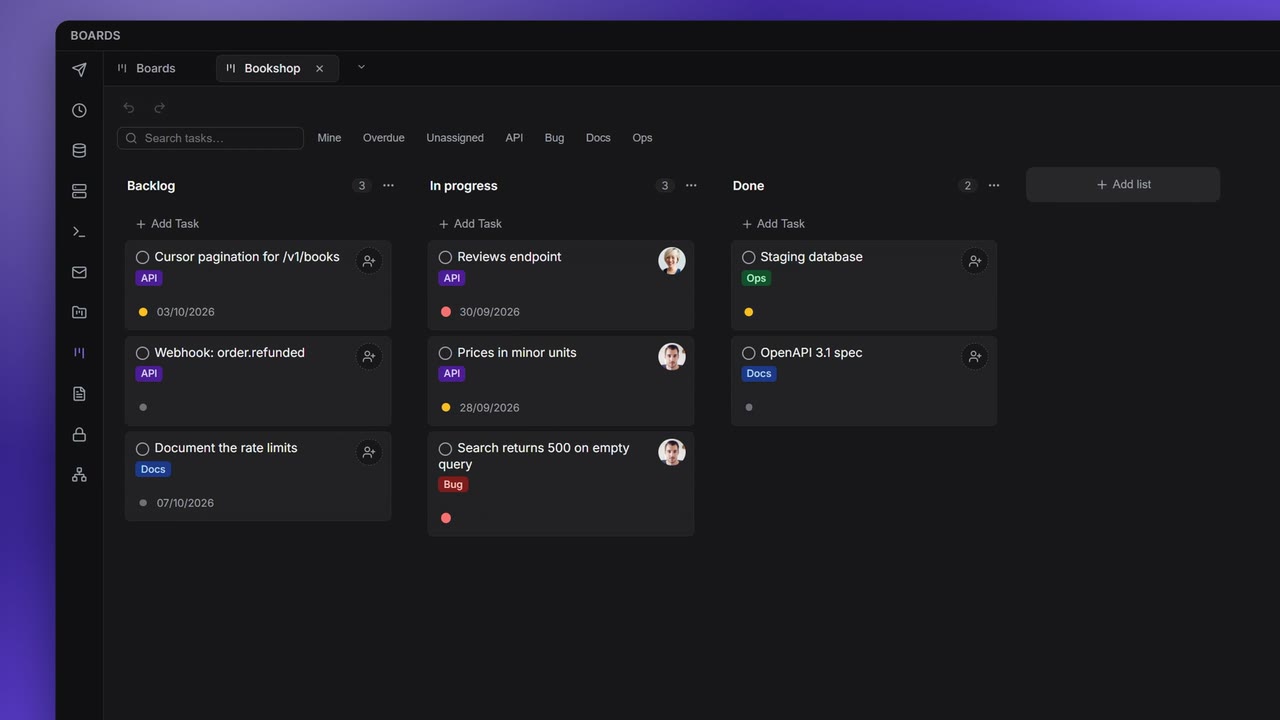Mark Cursor pagination for /v1/books complete

pos(142,257)
